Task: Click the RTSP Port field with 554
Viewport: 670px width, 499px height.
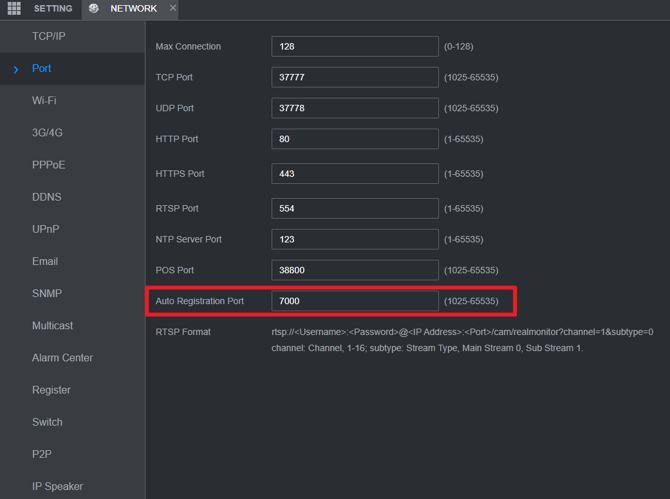Action: click(x=354, y=208)
